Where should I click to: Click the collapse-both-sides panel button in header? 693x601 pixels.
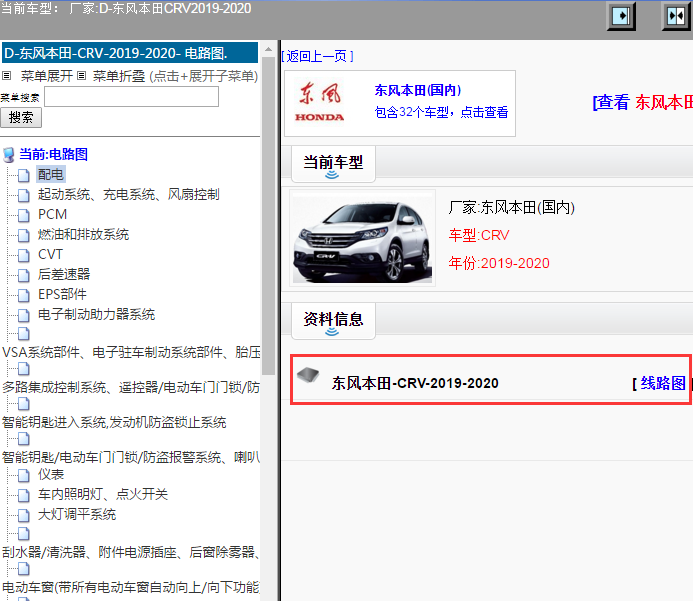click(x=676, y=16)
